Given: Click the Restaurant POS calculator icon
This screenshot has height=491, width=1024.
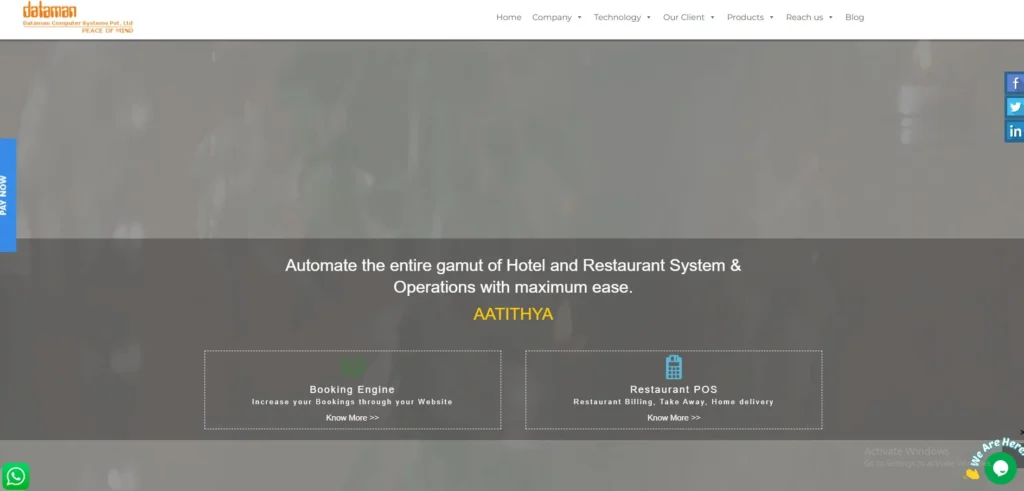Looking at the screenshot, I should pyautogui.click(x=673, y=368).
